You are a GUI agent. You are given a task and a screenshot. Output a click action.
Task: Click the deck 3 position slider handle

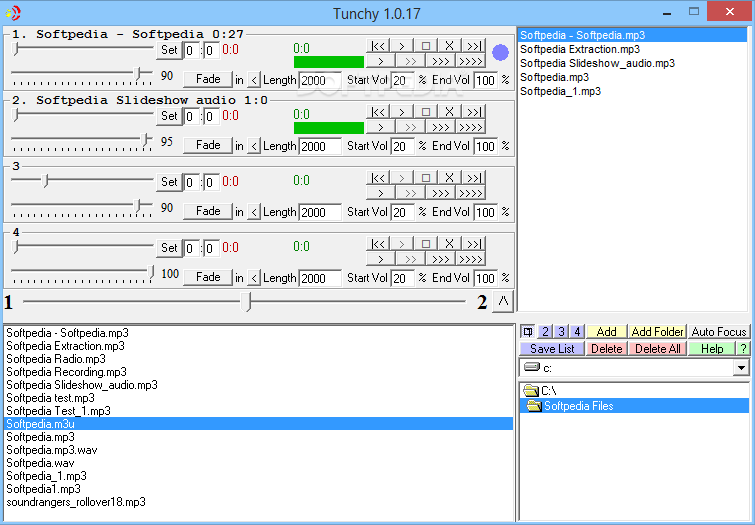click(x=46, y=181)
